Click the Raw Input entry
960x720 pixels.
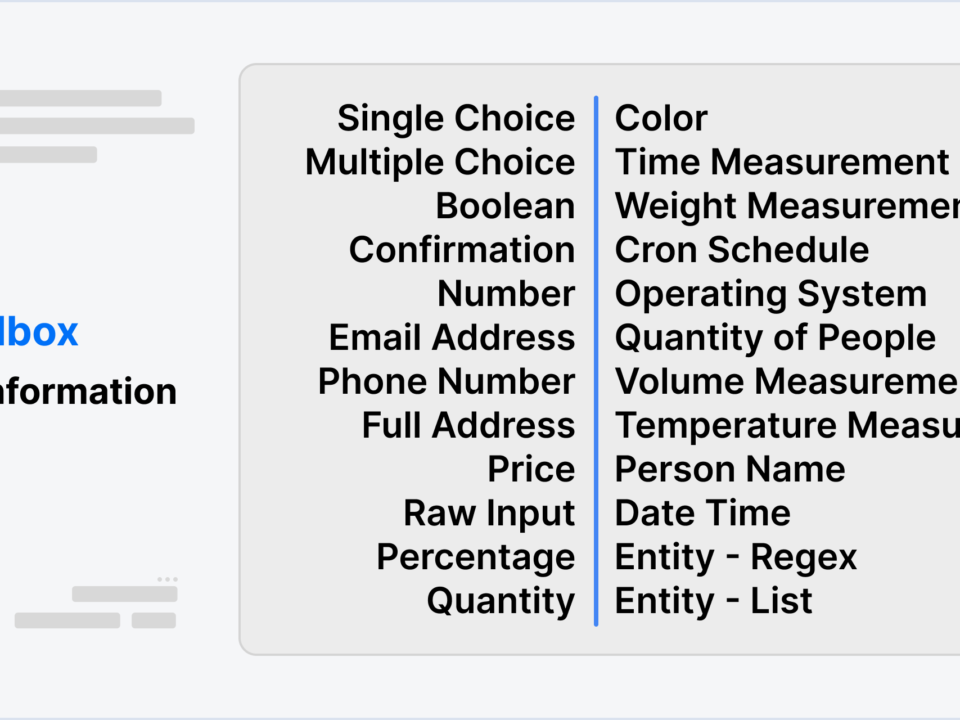pos(489,514)
